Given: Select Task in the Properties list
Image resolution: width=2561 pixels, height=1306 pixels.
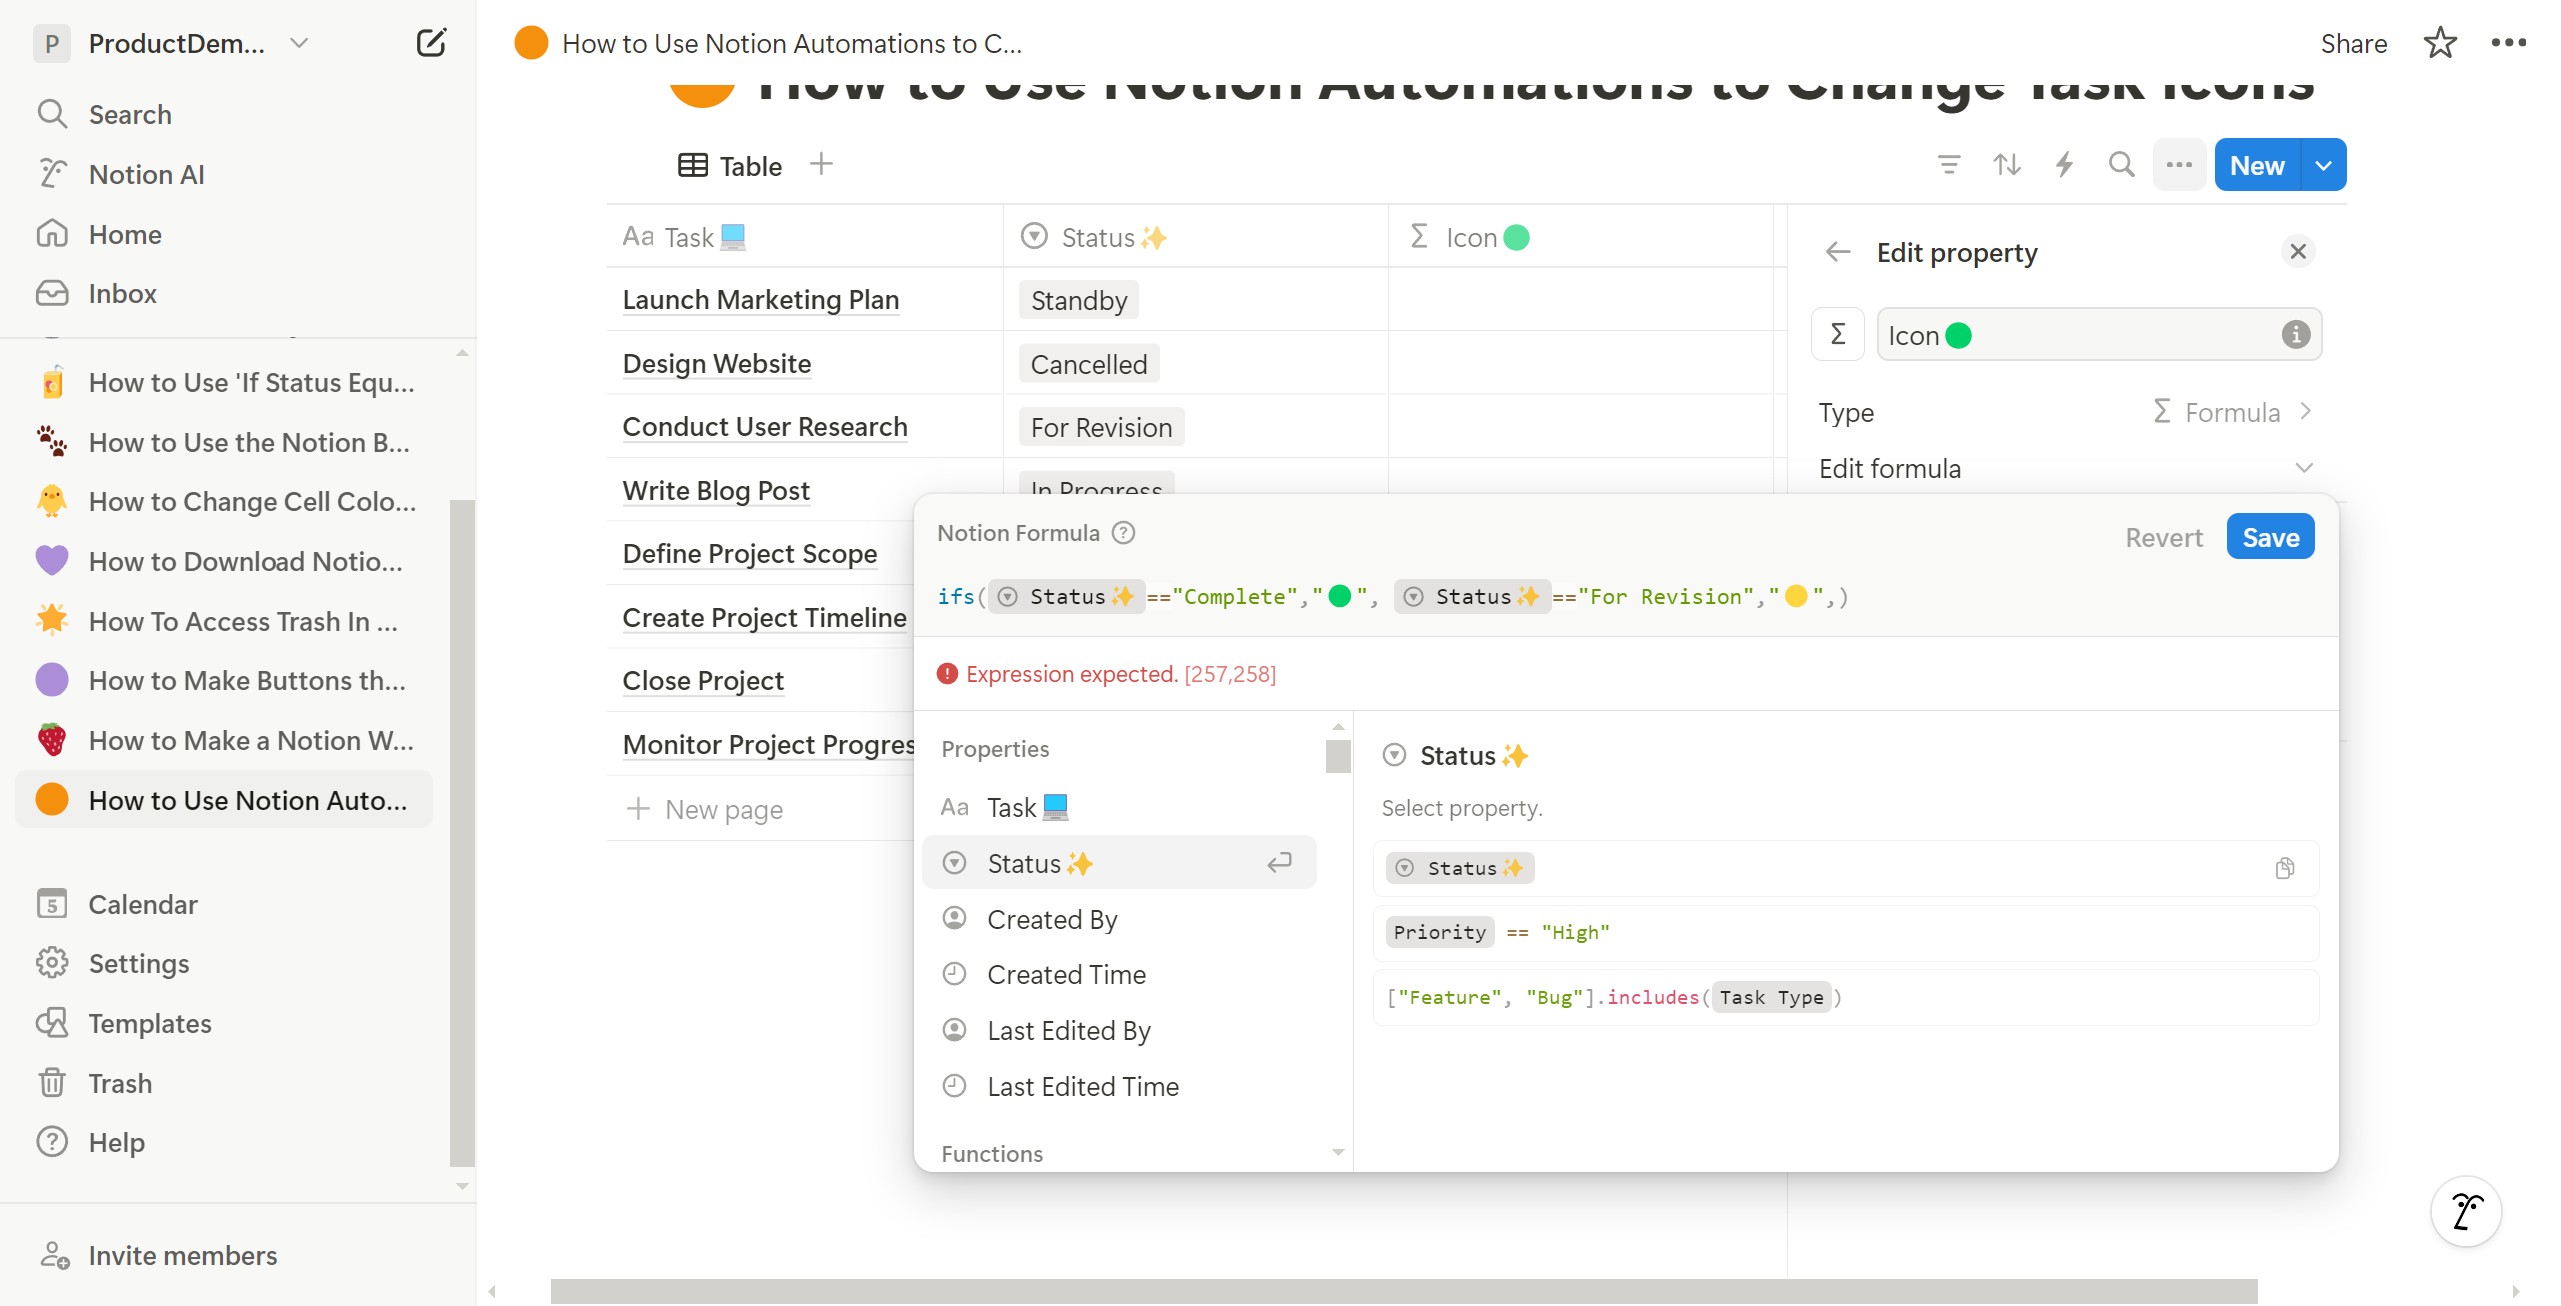Looking at the screenshot, I should tap(1120, 807).
